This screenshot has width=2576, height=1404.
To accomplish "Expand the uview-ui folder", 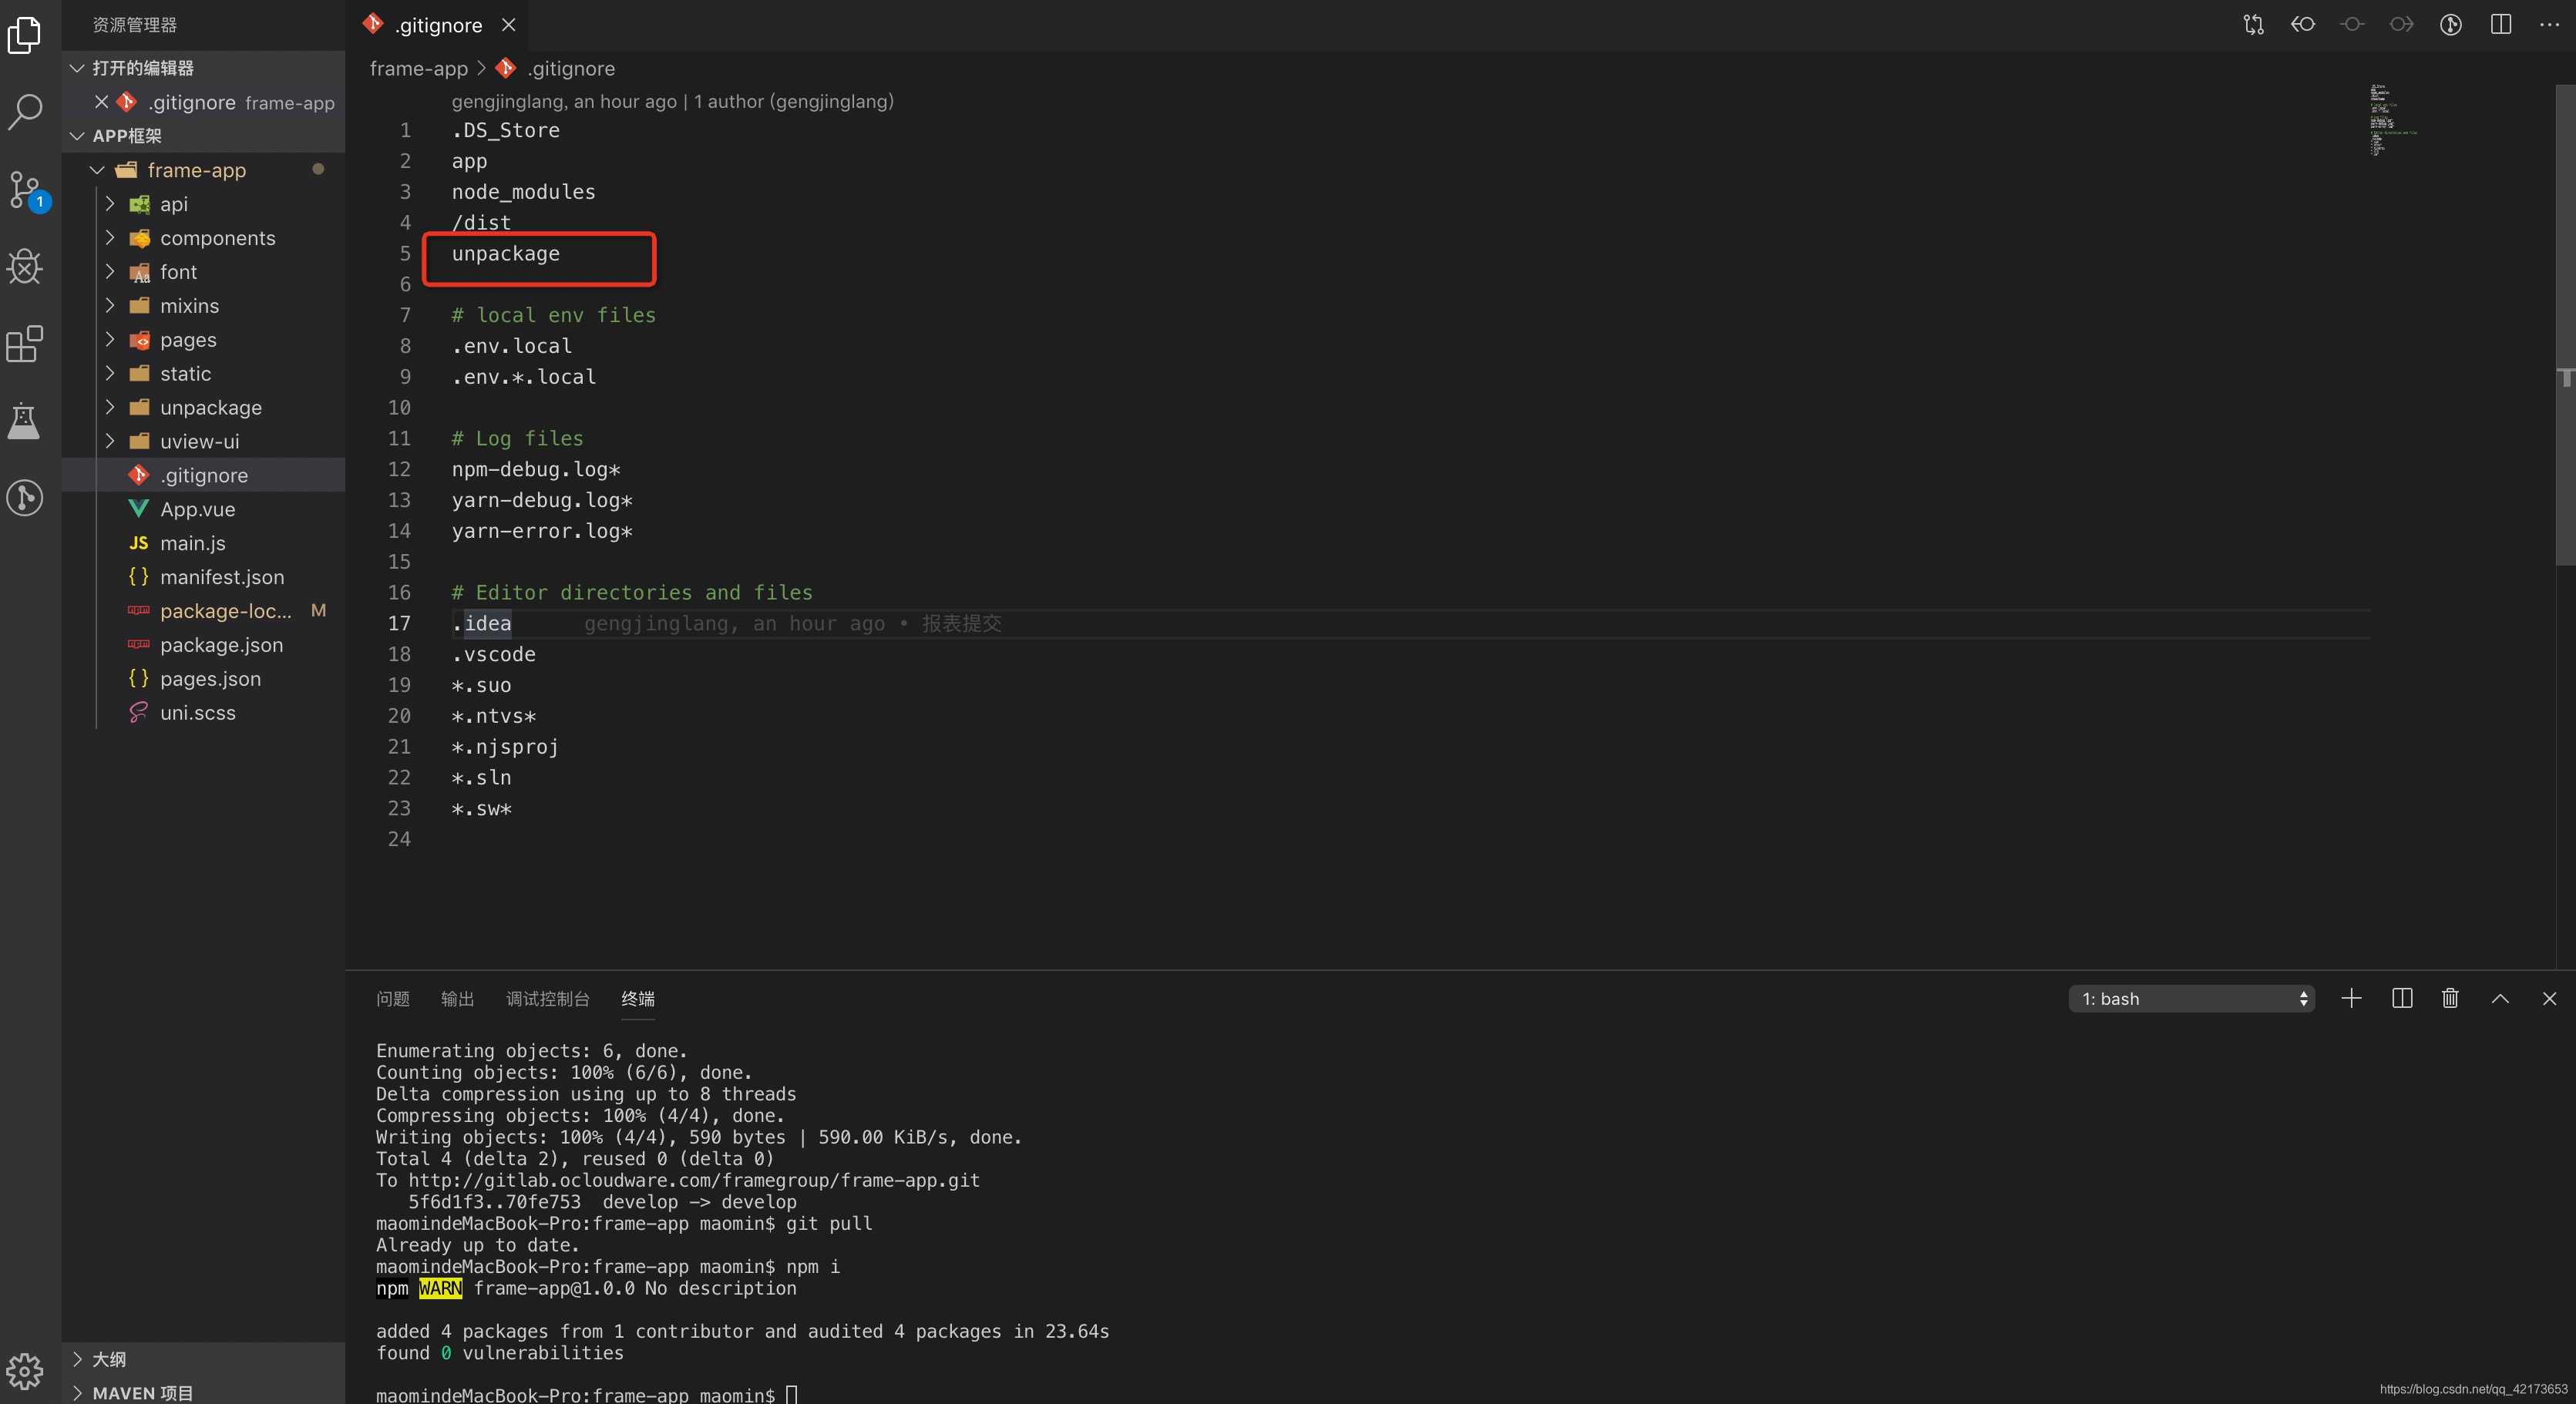I will click(x=110, y=441).
